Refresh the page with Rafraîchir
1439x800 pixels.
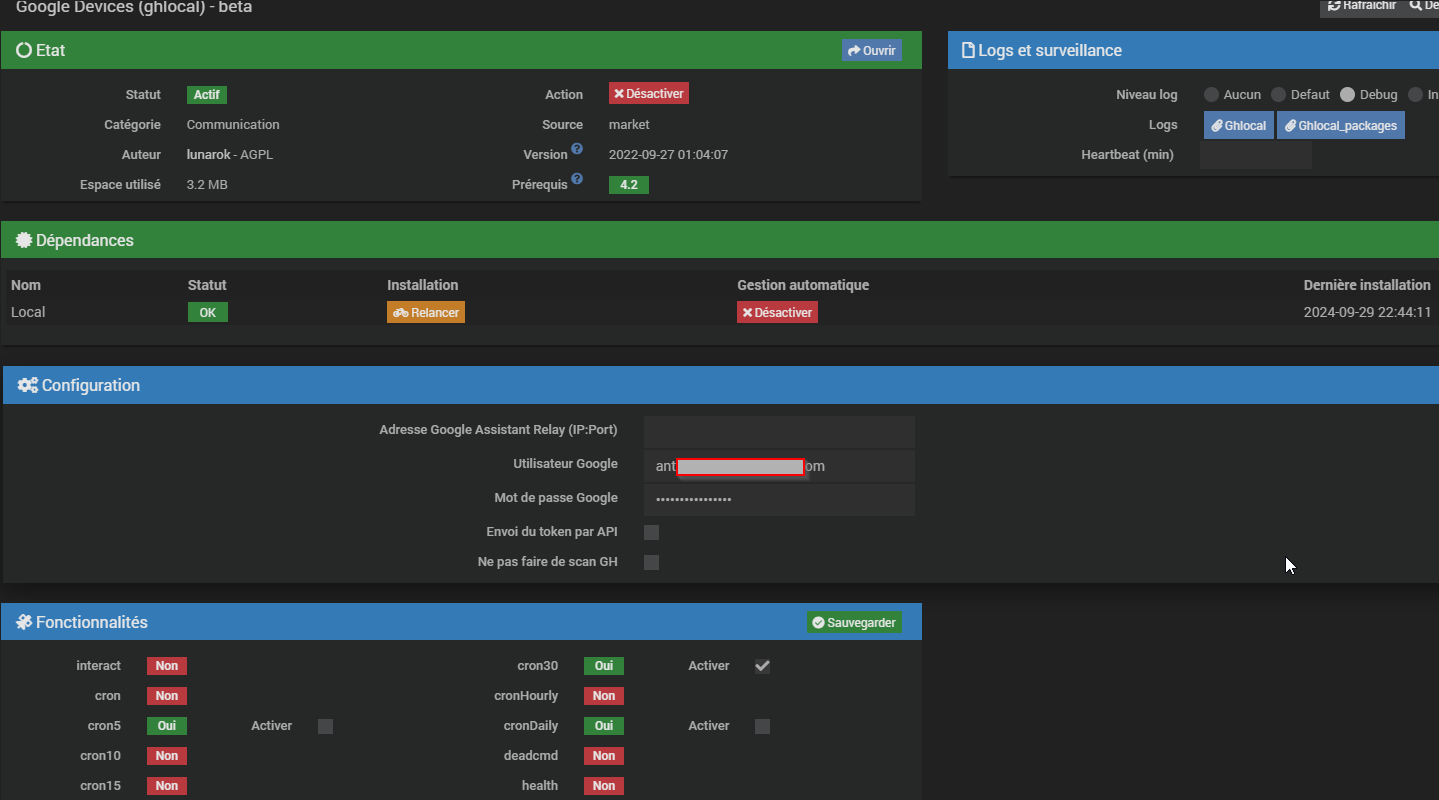point(1362,6)
